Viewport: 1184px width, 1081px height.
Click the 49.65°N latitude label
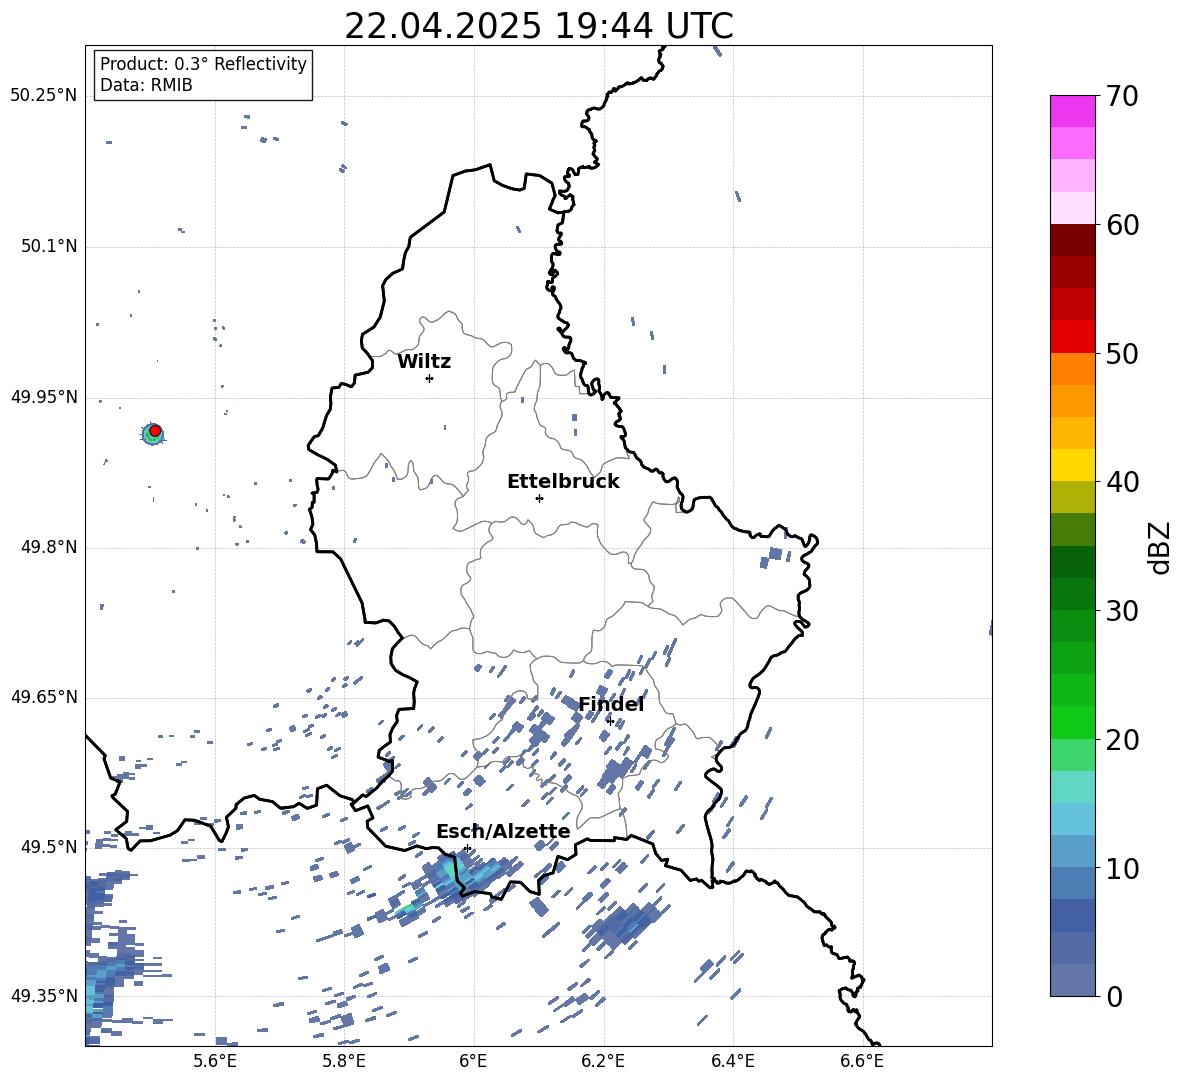click(x=44, y=697)
